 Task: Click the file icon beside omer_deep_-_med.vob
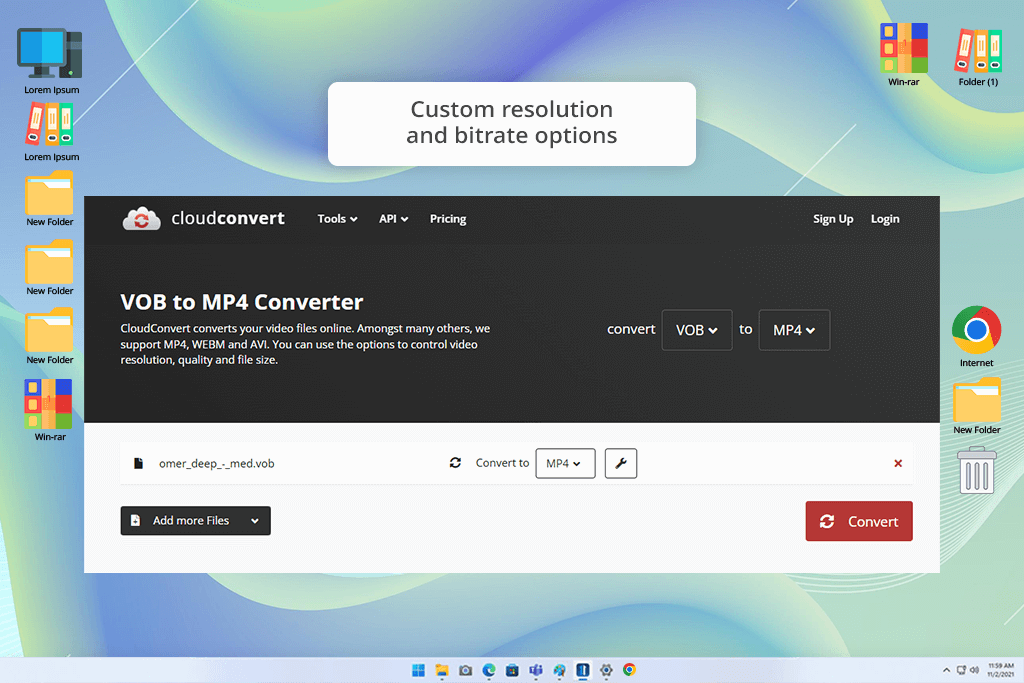(138, 463)
